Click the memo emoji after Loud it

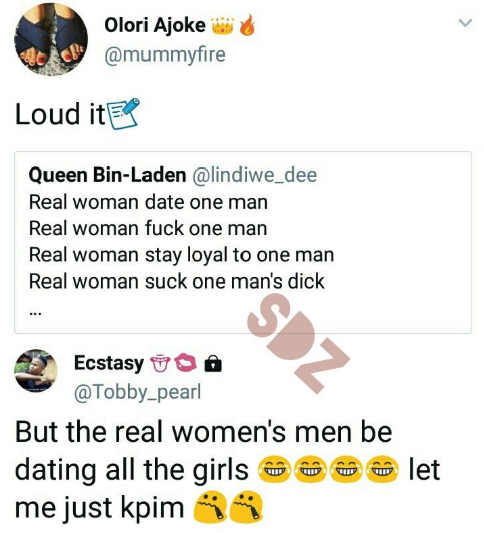point(124,114)
